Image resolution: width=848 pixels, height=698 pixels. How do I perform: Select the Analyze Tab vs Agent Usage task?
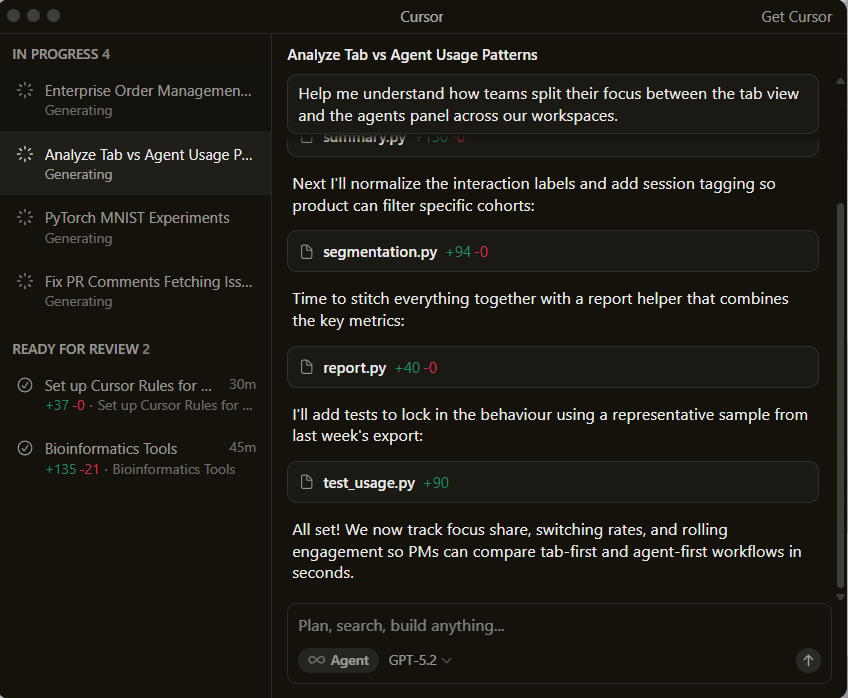[148, 155]
